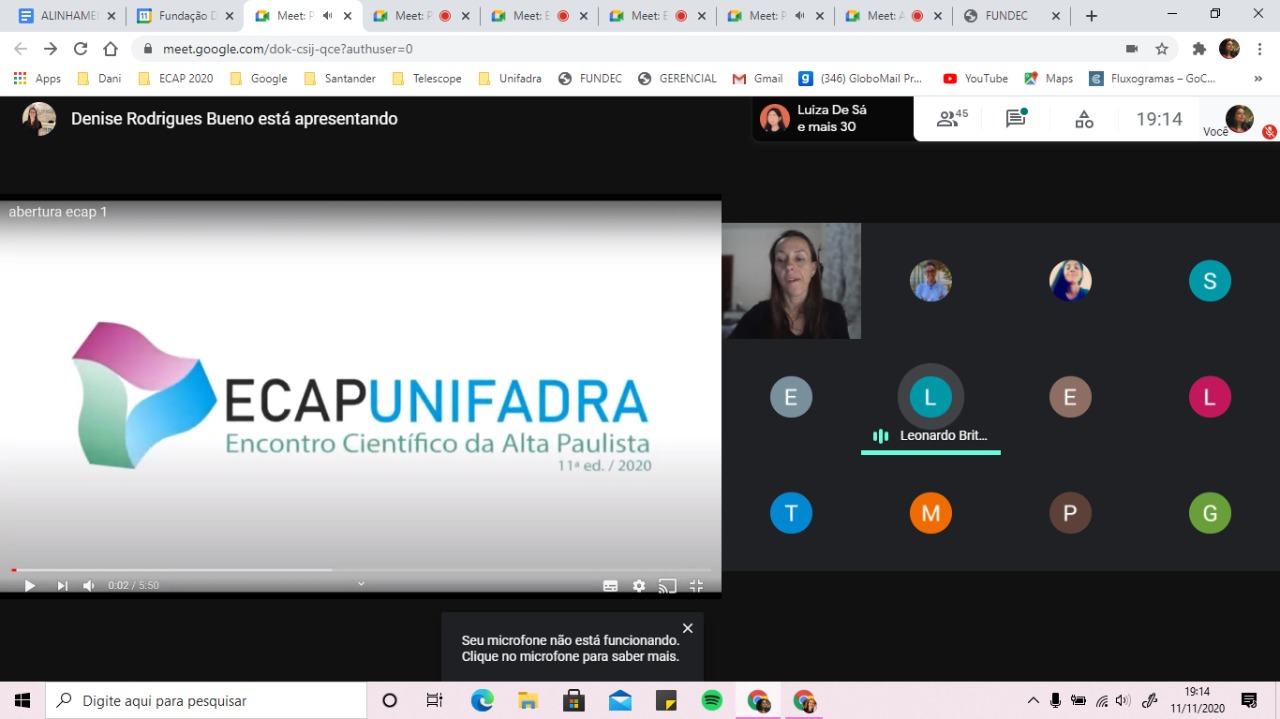This screenshot has width=1280, height=719.
Task: Open the Dani bookmarks folder
Action: (x=99, y=78)
